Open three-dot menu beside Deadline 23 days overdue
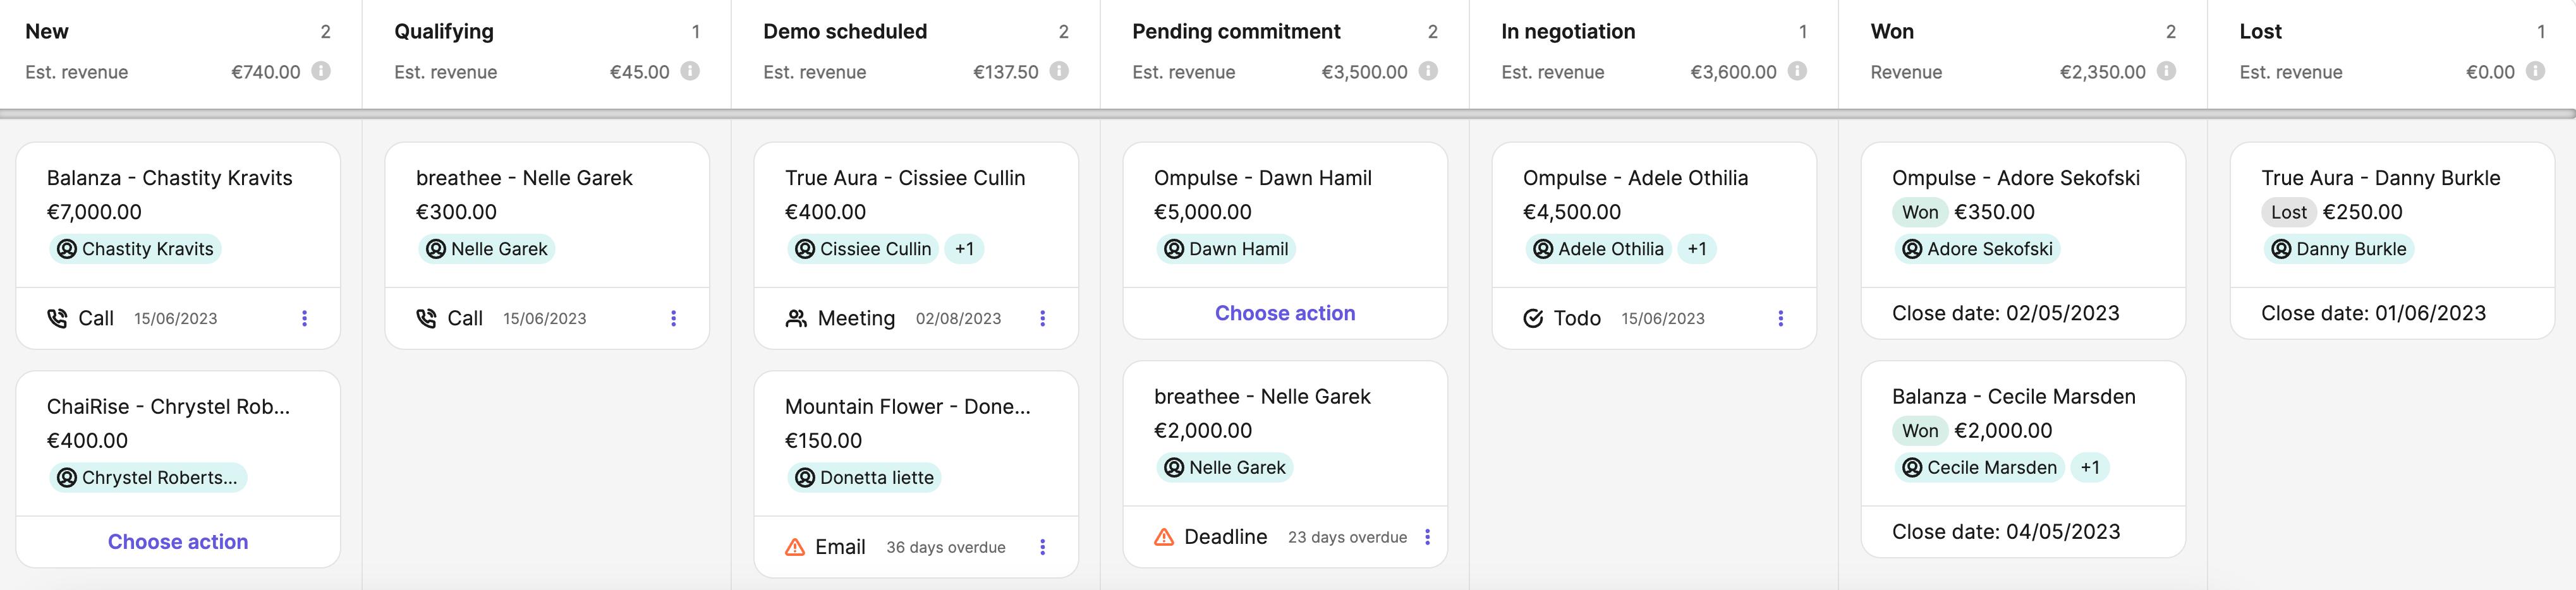2576x590 pixels. click(1428, 537)
